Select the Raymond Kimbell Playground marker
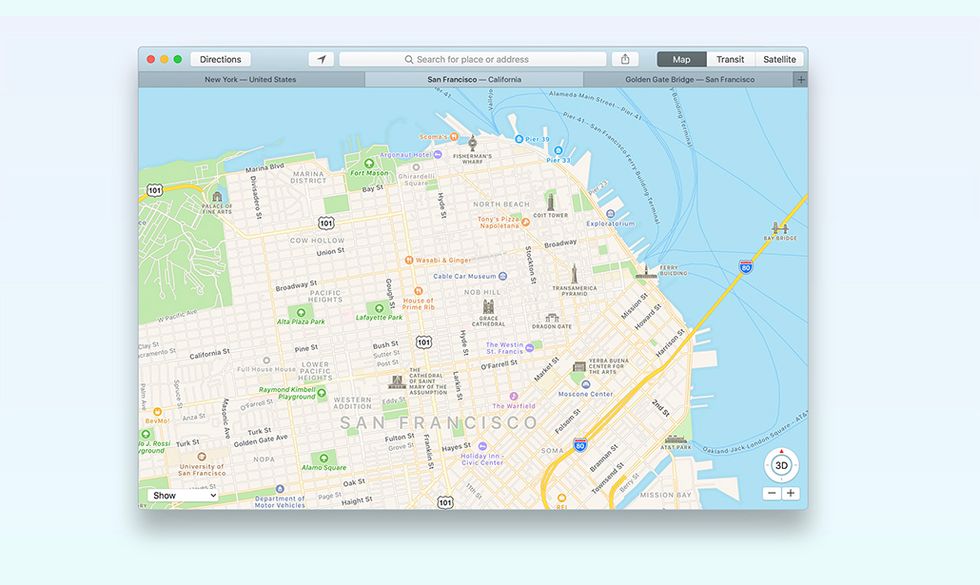The width and height of the screenshot is (980, 585). 321,392
